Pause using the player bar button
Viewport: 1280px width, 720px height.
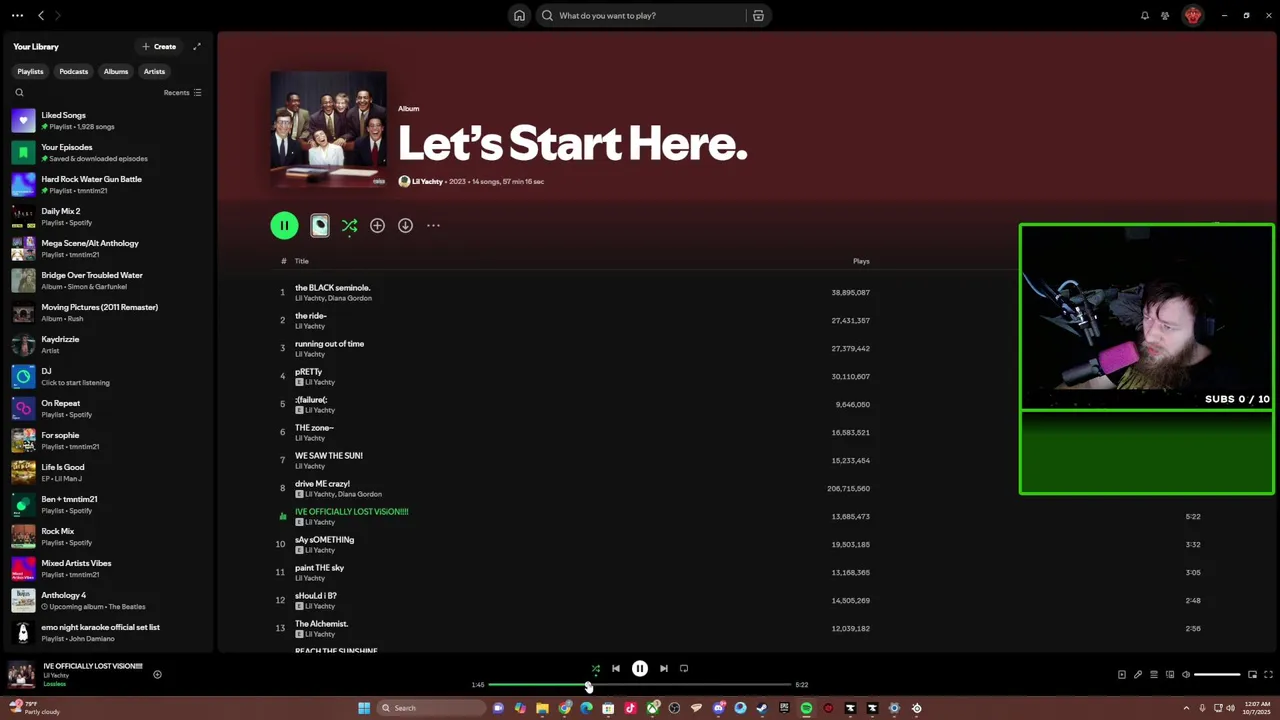(640, 668)
